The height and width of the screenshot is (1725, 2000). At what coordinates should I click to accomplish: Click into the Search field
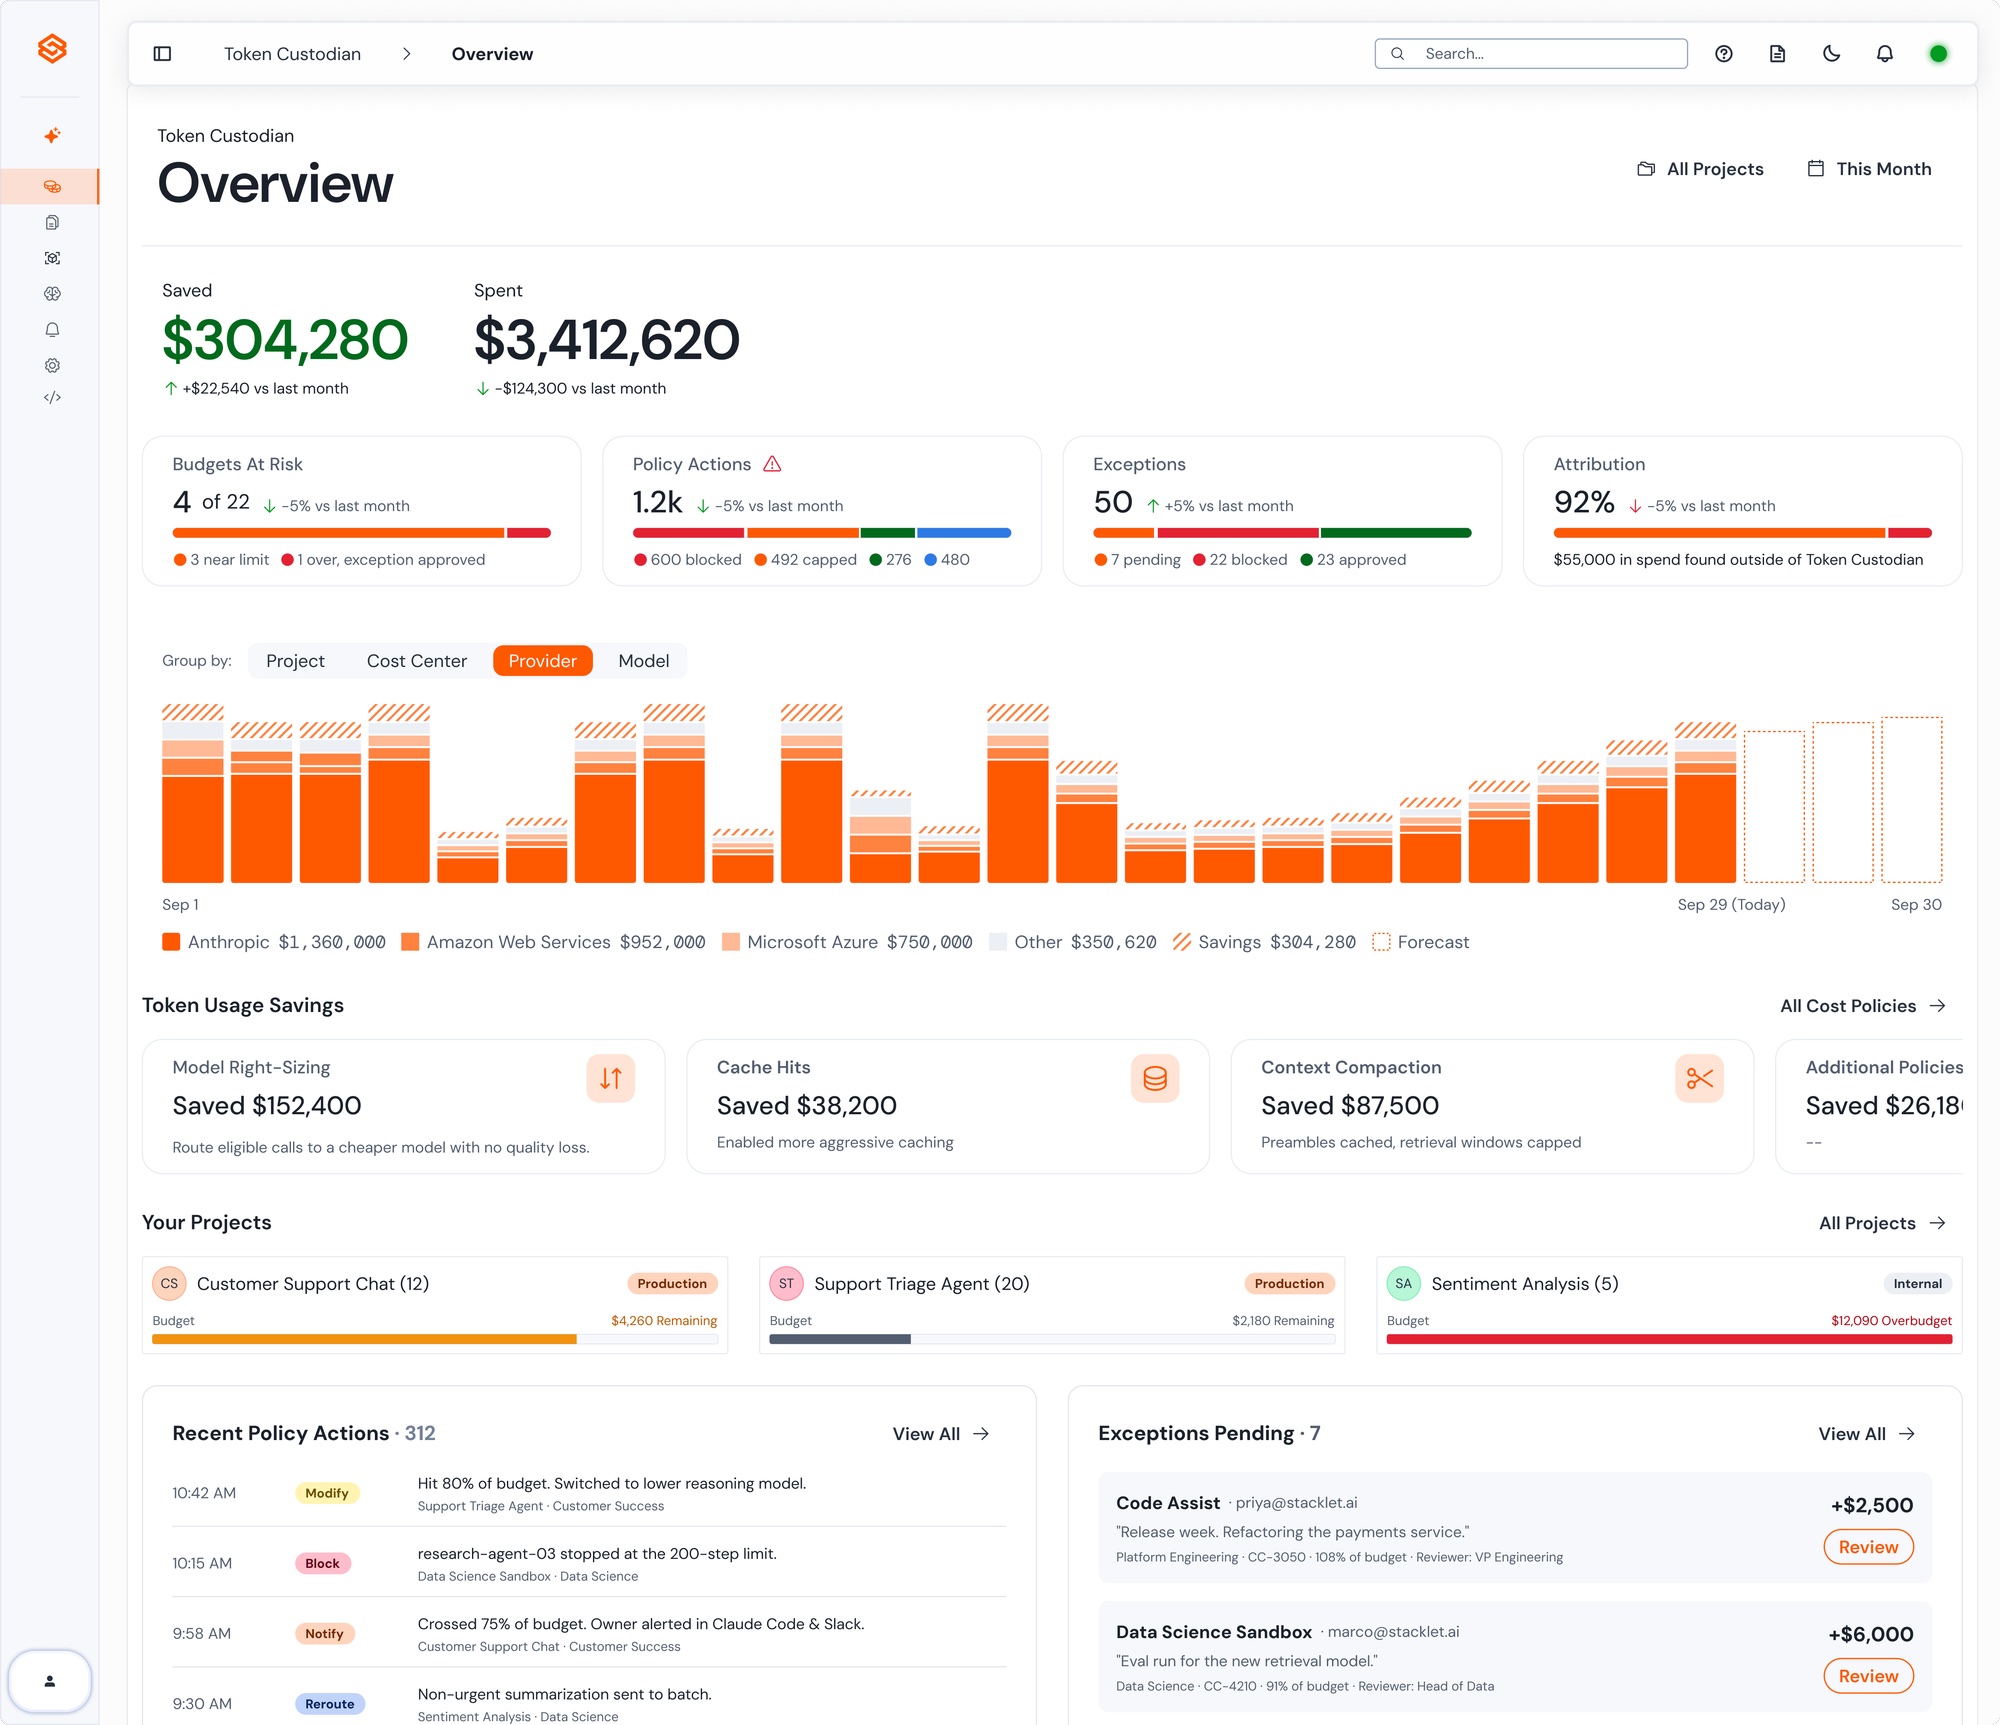point(1531,54)
